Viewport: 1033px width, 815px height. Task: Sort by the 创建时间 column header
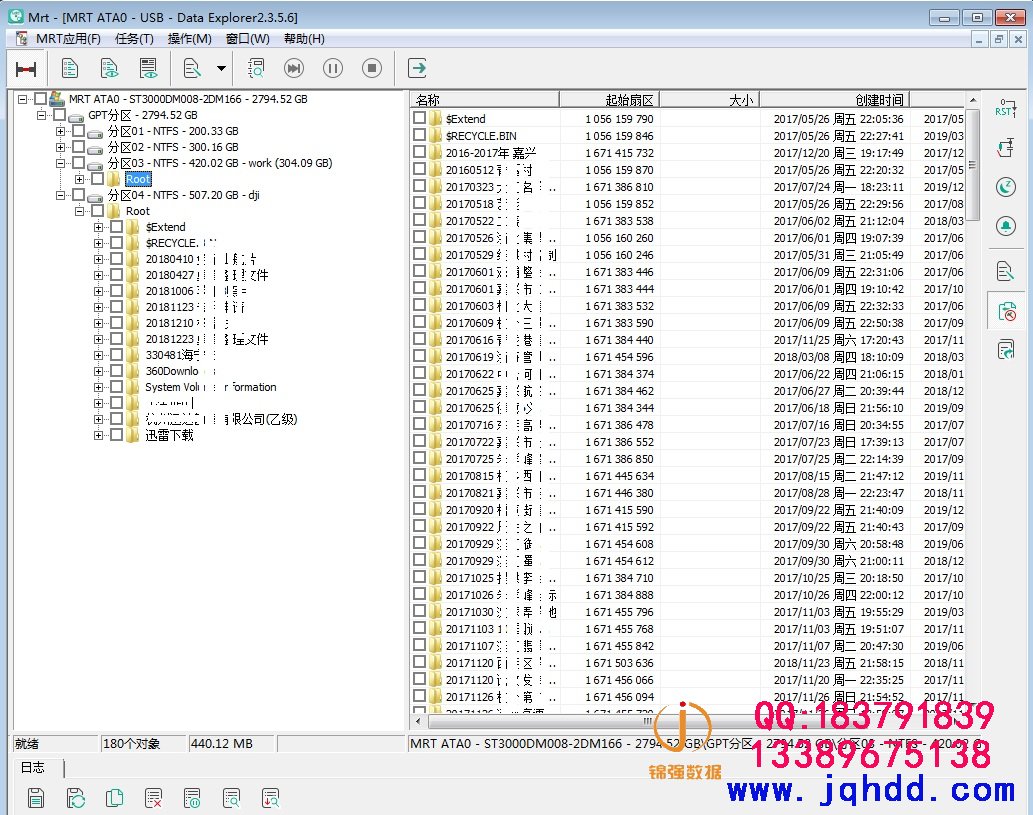835,99
